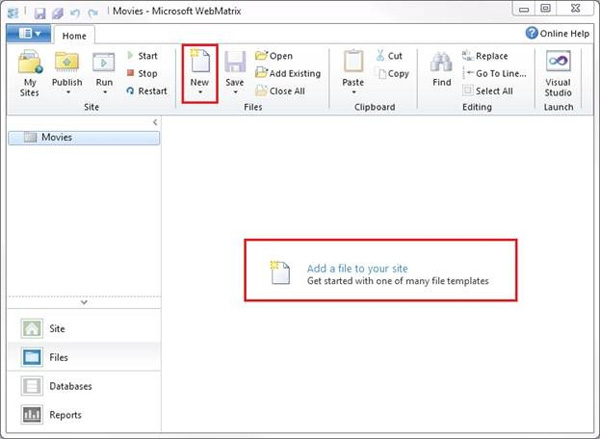The width and height of the screenshot is (600, 439).
Task: Select the Movies folder in the tree
Action: 84,138
